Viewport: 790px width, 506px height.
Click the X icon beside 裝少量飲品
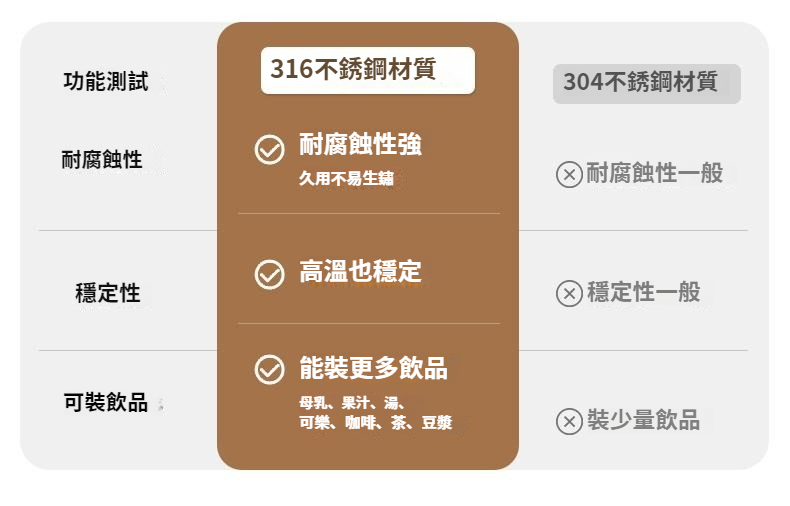click(x=569, y=421)
